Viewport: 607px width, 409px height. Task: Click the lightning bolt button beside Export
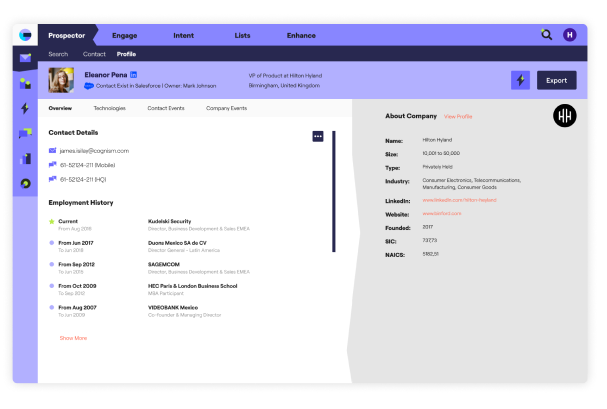[x=520, y=80]
